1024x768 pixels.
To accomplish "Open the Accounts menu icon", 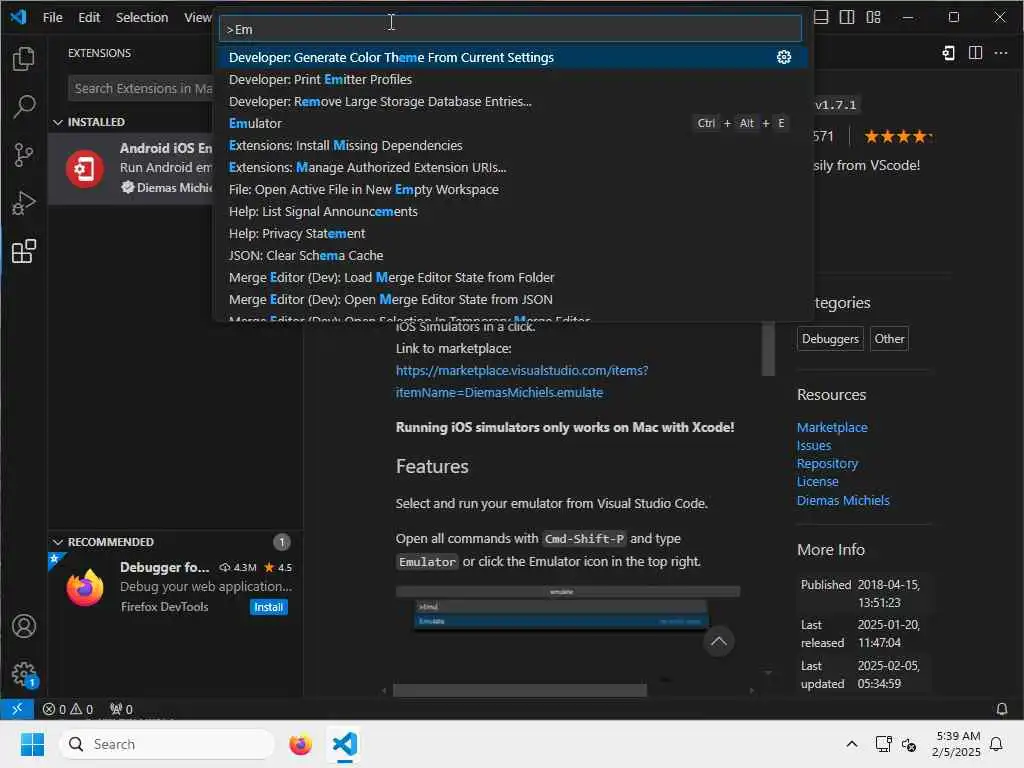I will [24, 626].
